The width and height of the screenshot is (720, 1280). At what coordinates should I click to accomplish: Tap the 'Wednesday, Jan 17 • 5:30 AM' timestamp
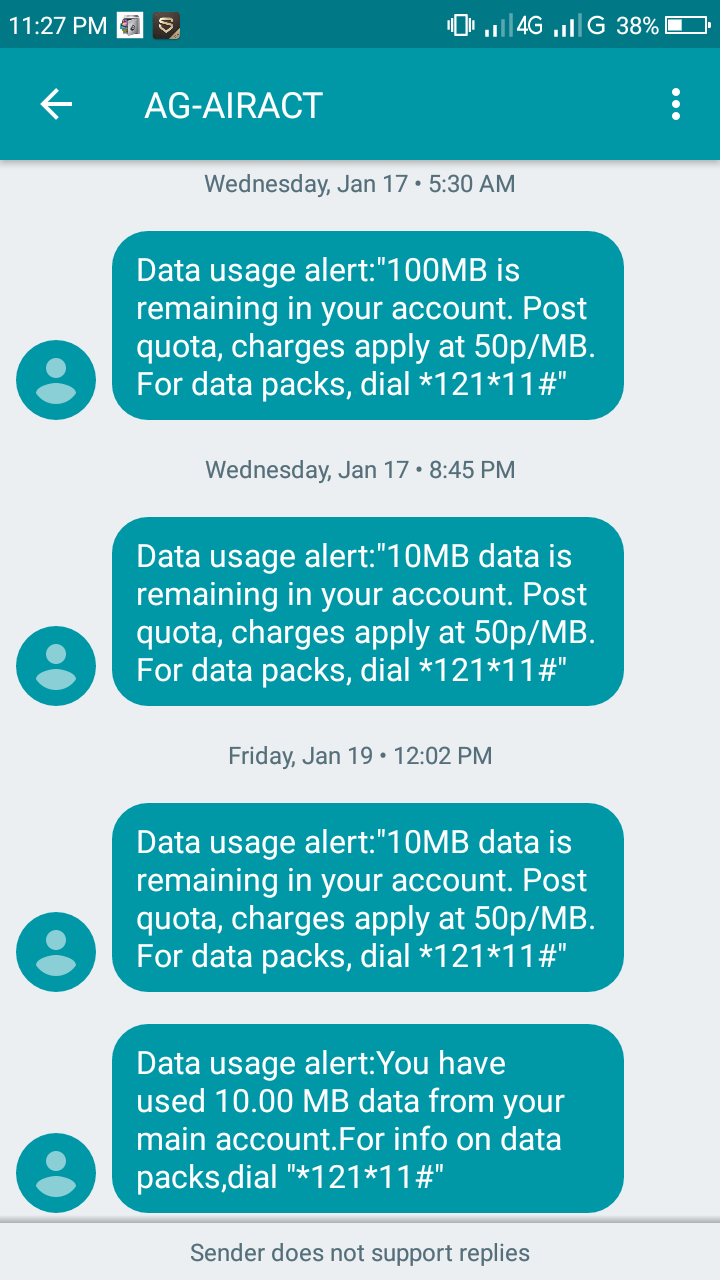[360, 184]
